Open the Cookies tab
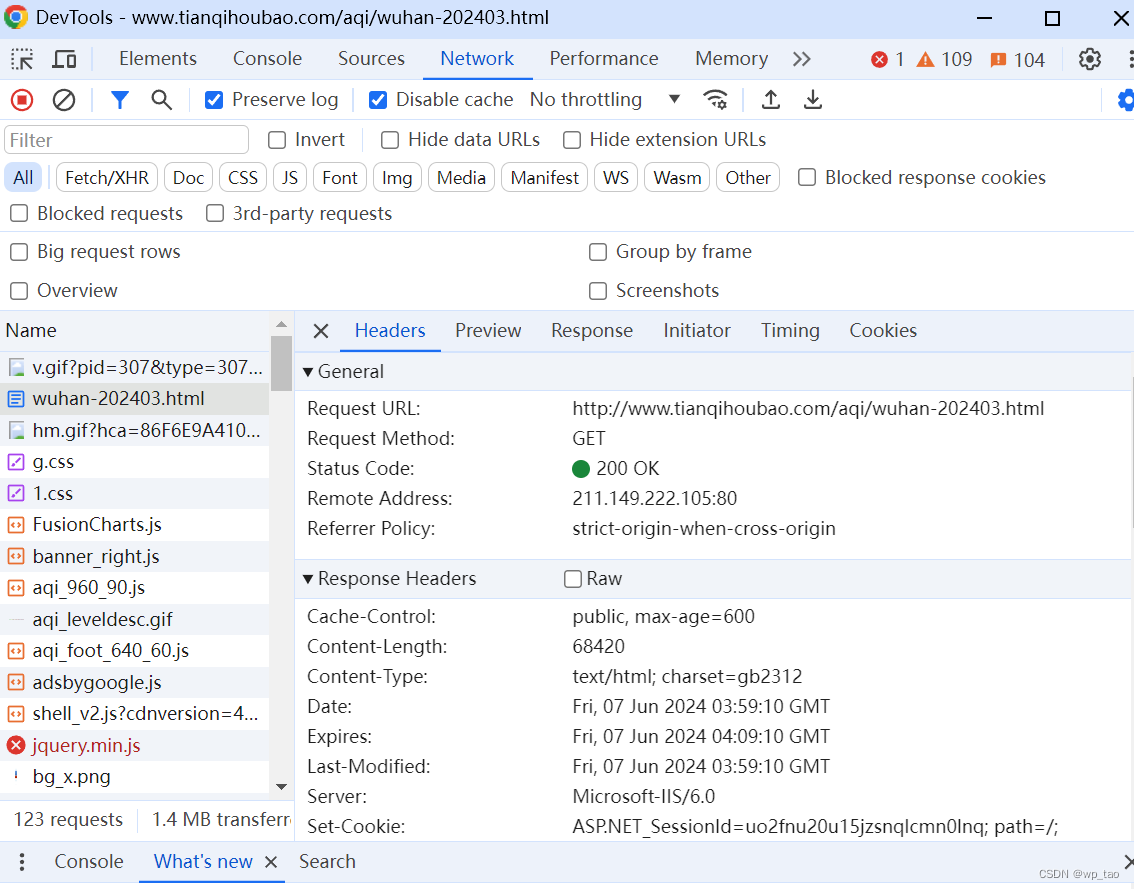This screenshot has height=889, width=1134. pos(883,331)
